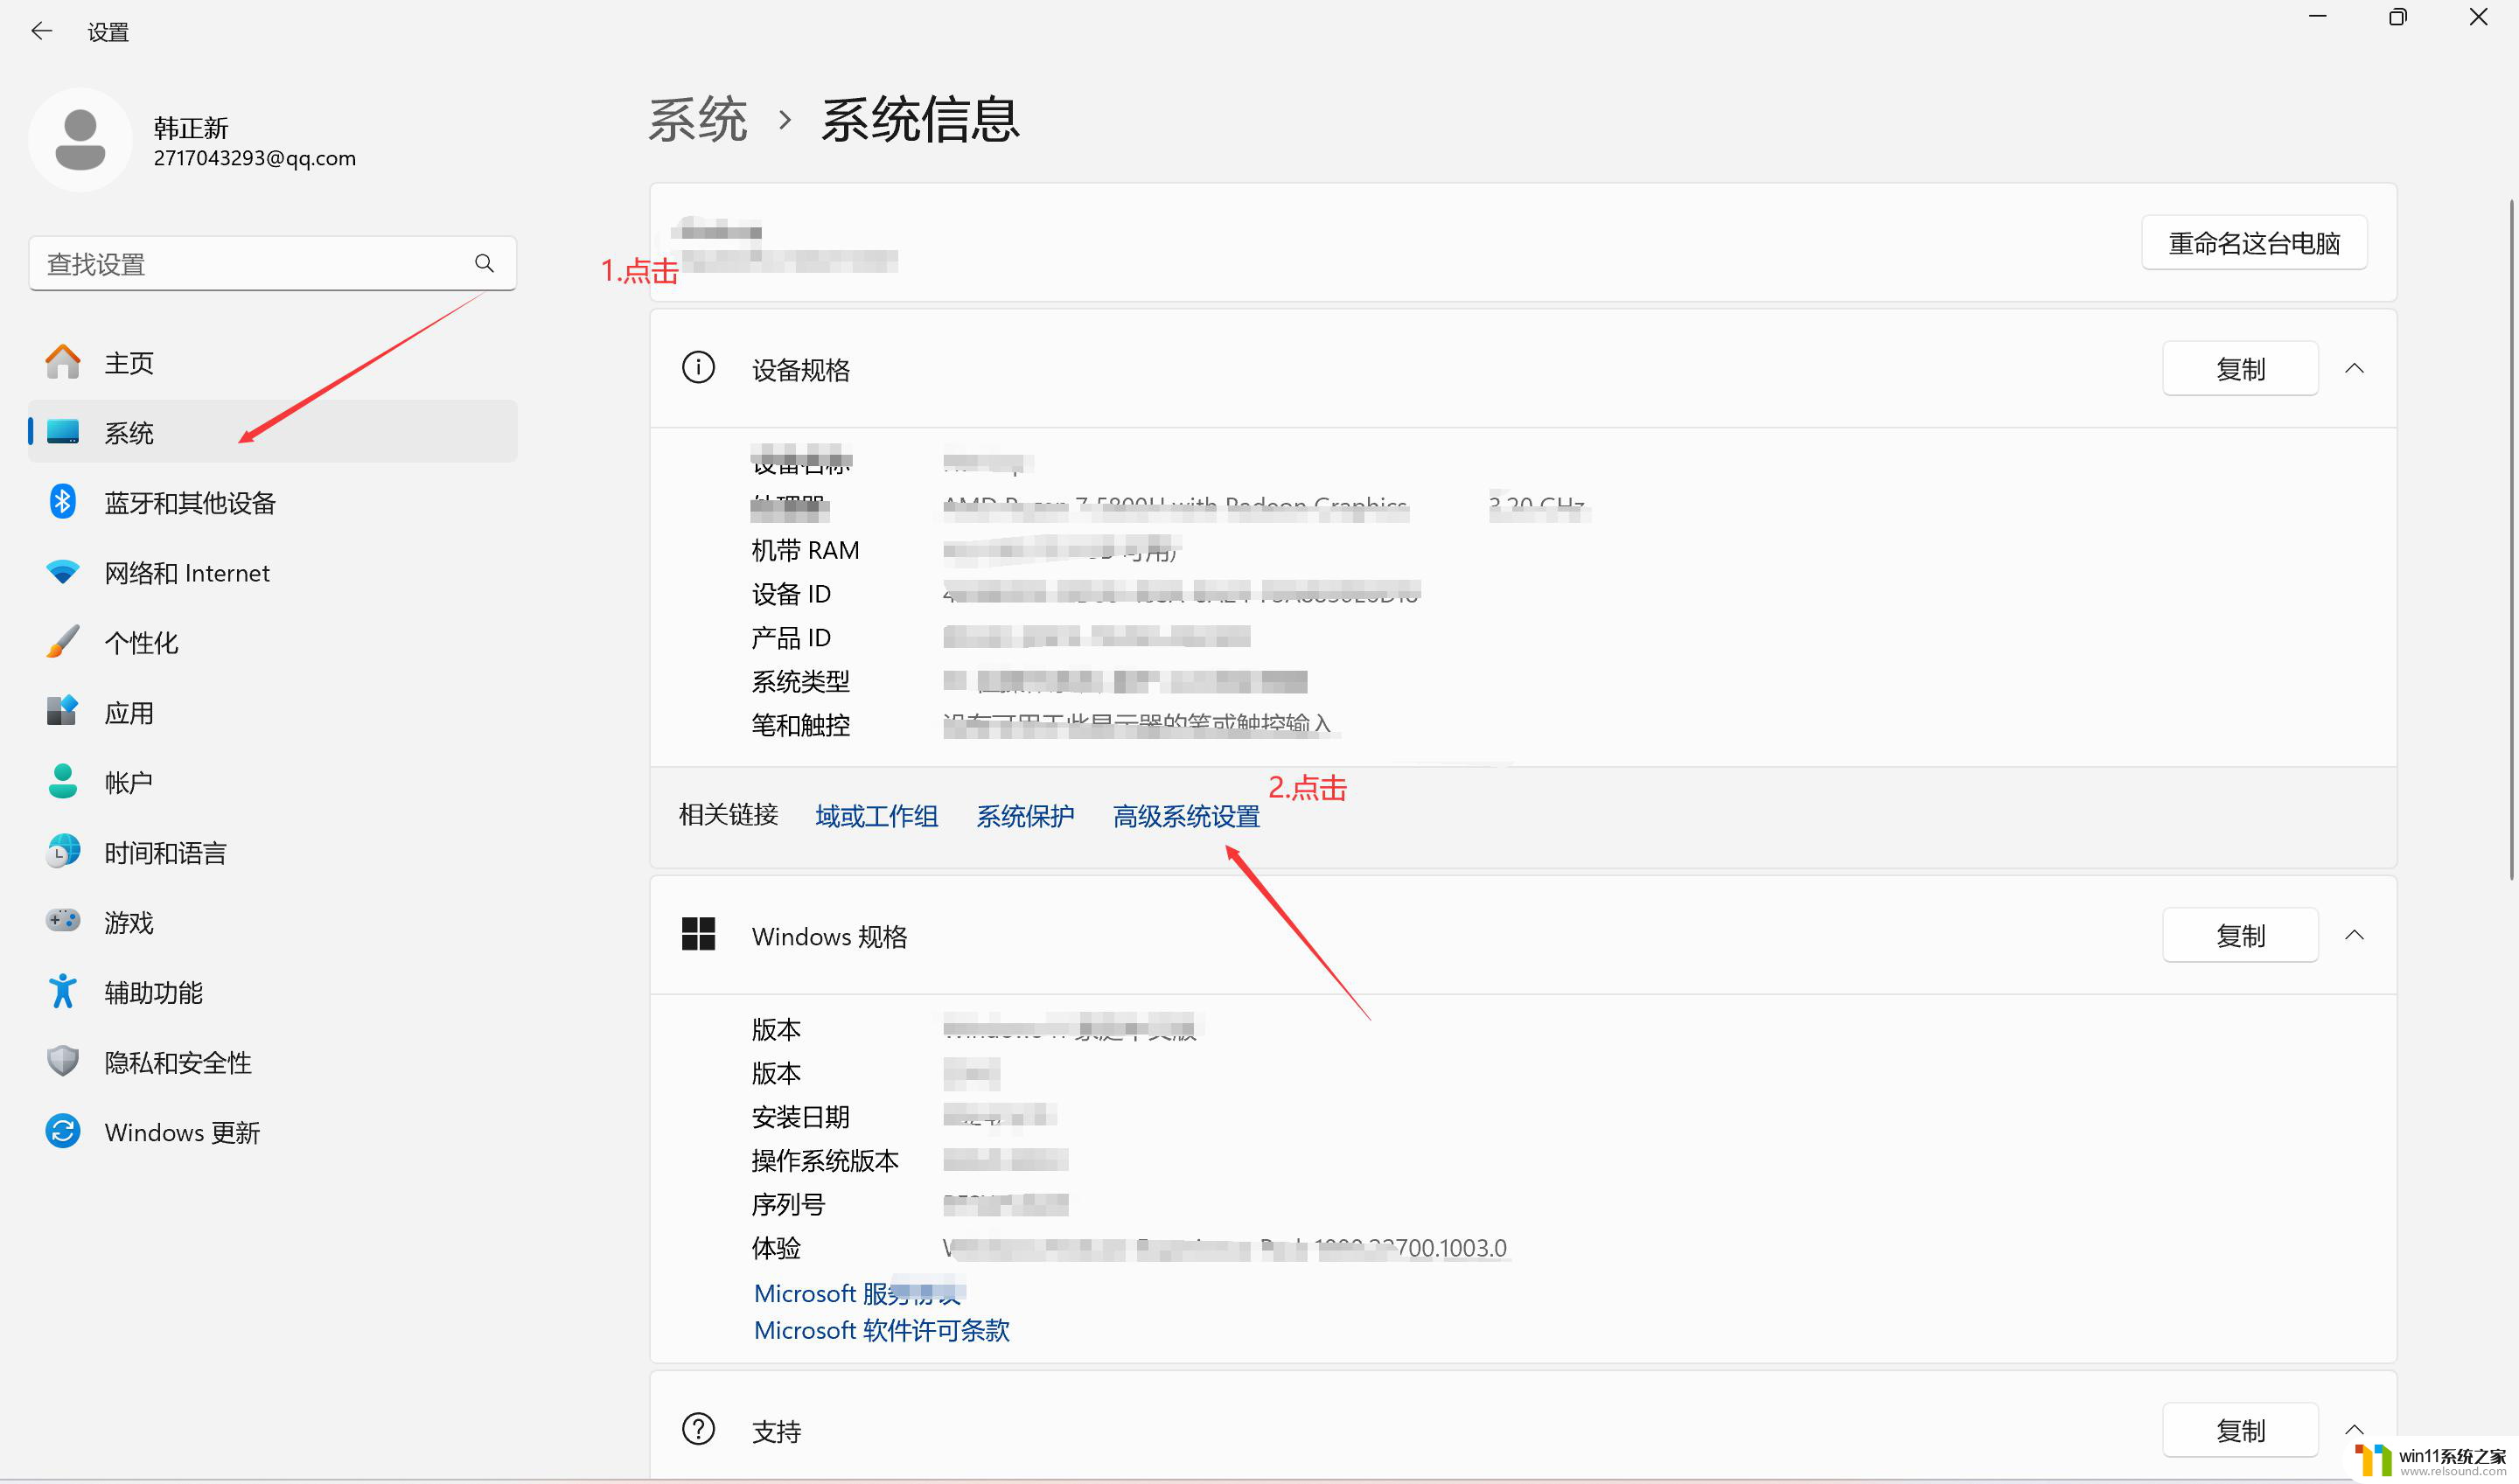
Task: Click the 设备 ID label
Action: [x=791, y=594]
